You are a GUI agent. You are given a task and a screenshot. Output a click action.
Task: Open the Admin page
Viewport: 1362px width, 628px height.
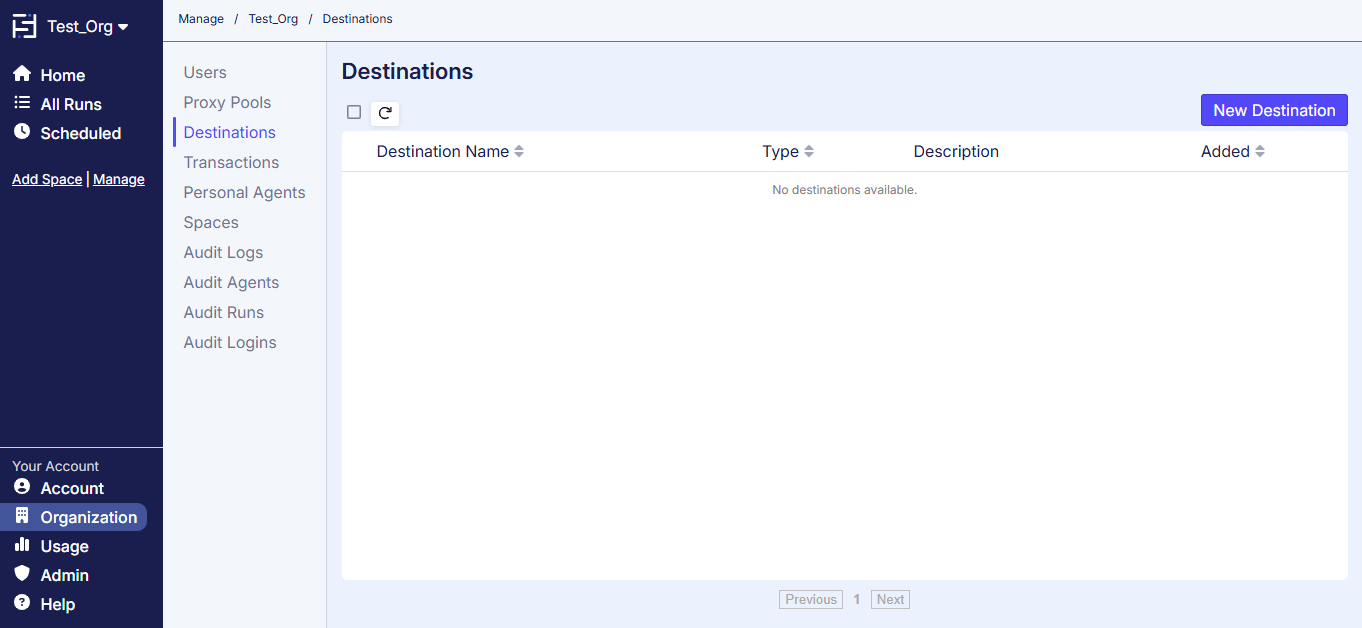point(65,575)
